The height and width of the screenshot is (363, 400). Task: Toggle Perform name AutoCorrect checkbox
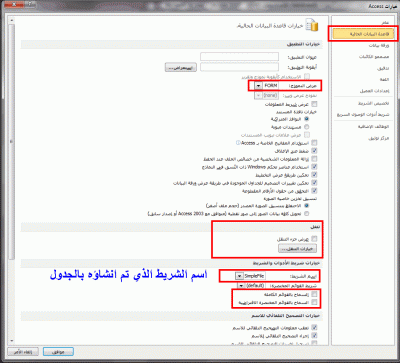[x=314, y=336]
